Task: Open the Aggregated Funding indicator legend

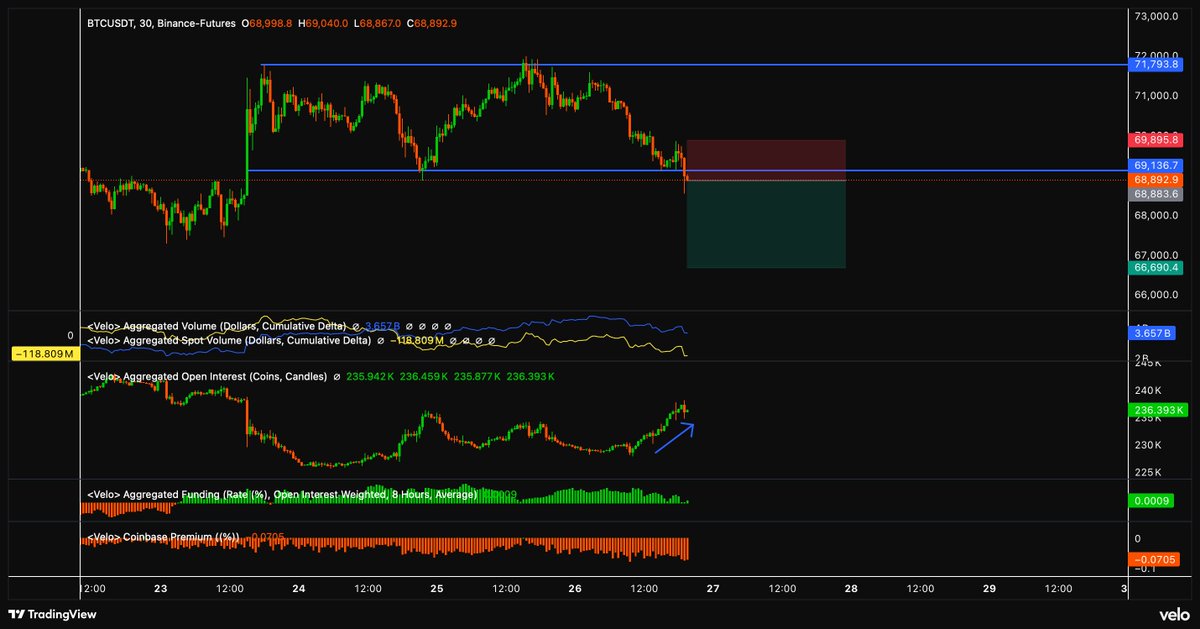Action: pyautogui.click(x=282, y=494)
